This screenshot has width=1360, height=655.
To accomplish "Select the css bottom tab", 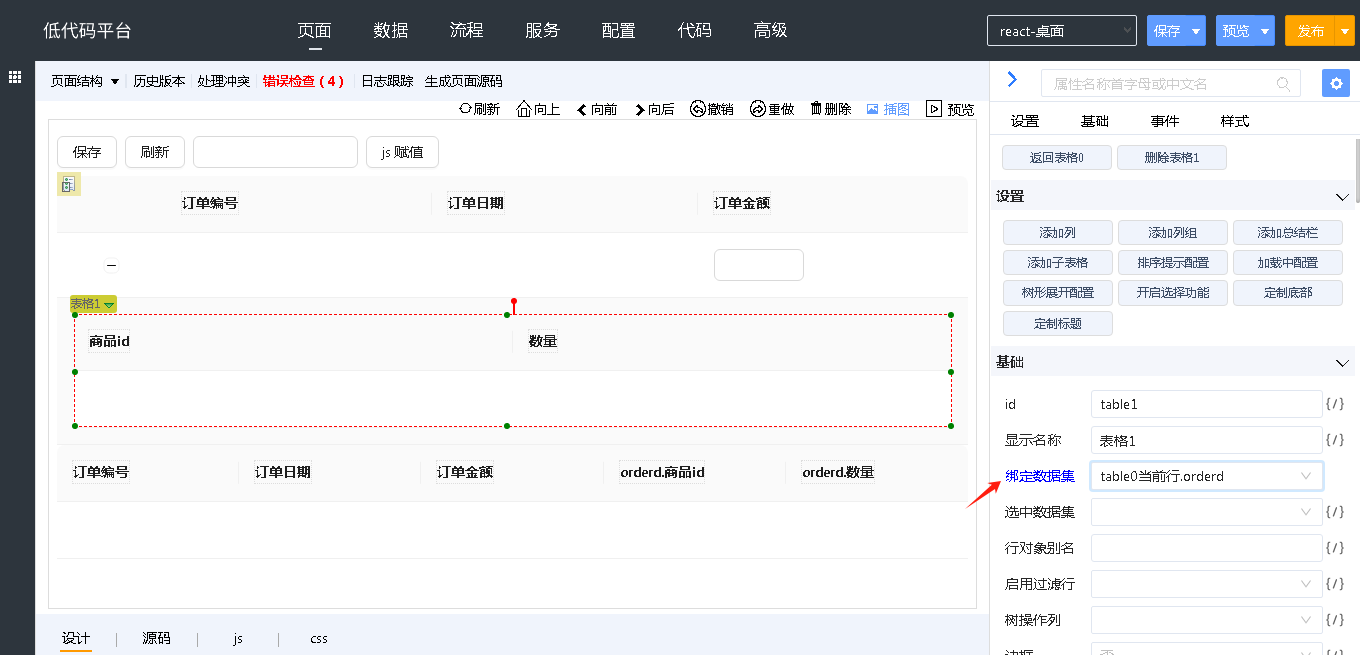I will (x=319, y=638).
